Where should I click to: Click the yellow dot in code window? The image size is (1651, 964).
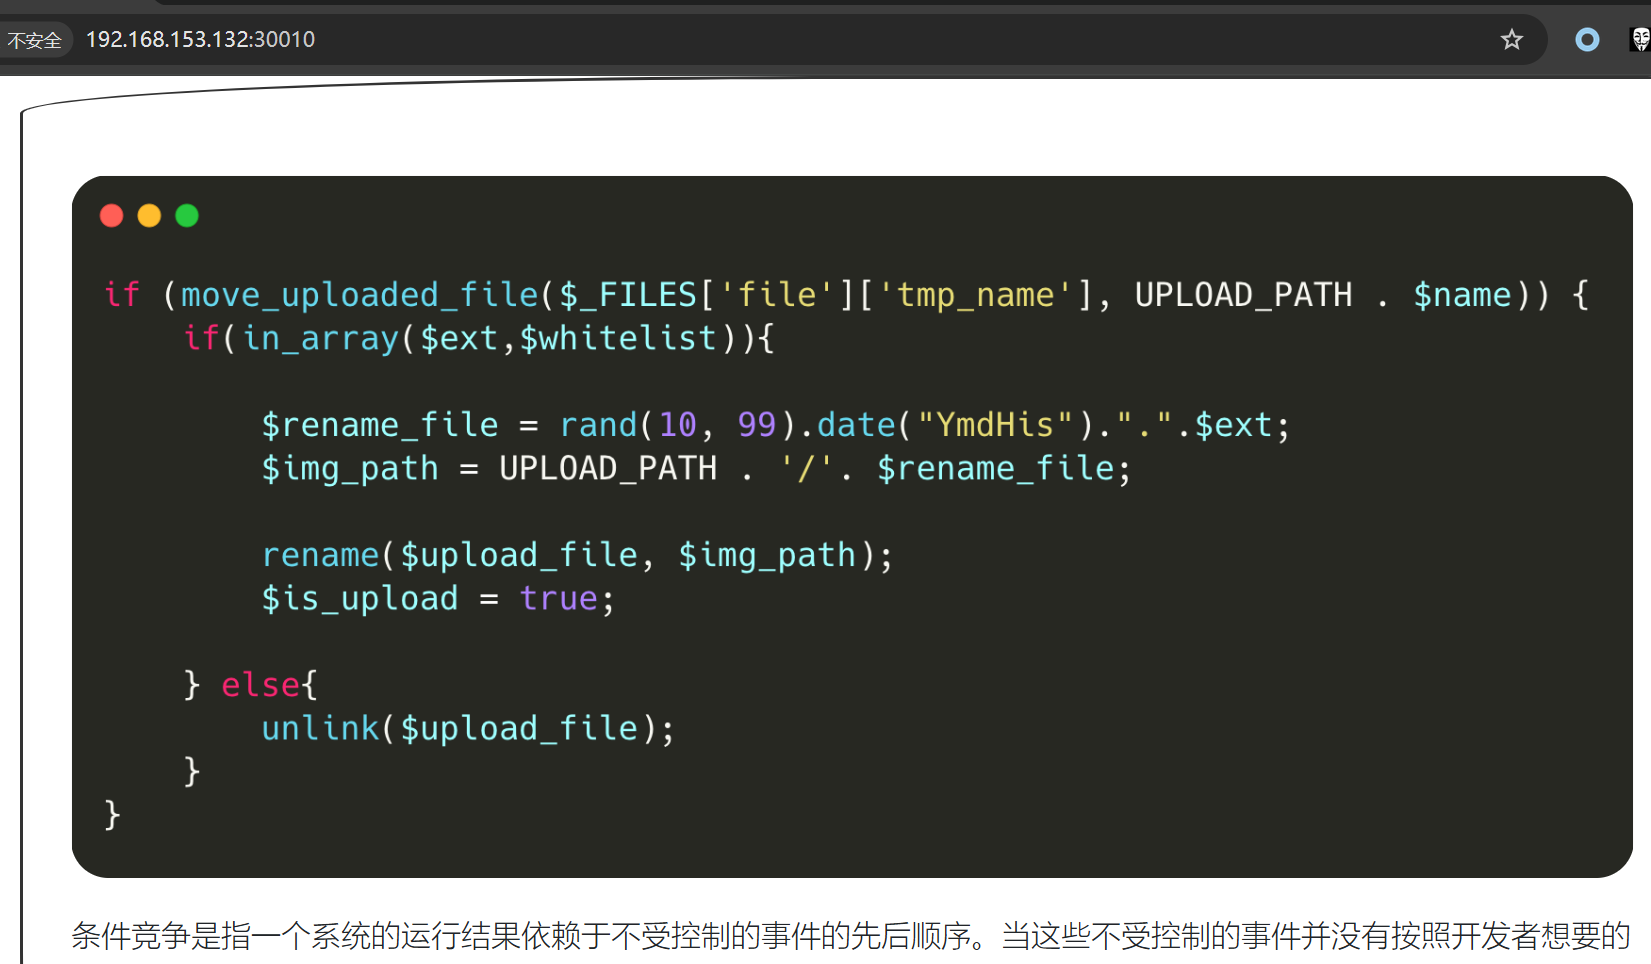click(x=149, y=215)
